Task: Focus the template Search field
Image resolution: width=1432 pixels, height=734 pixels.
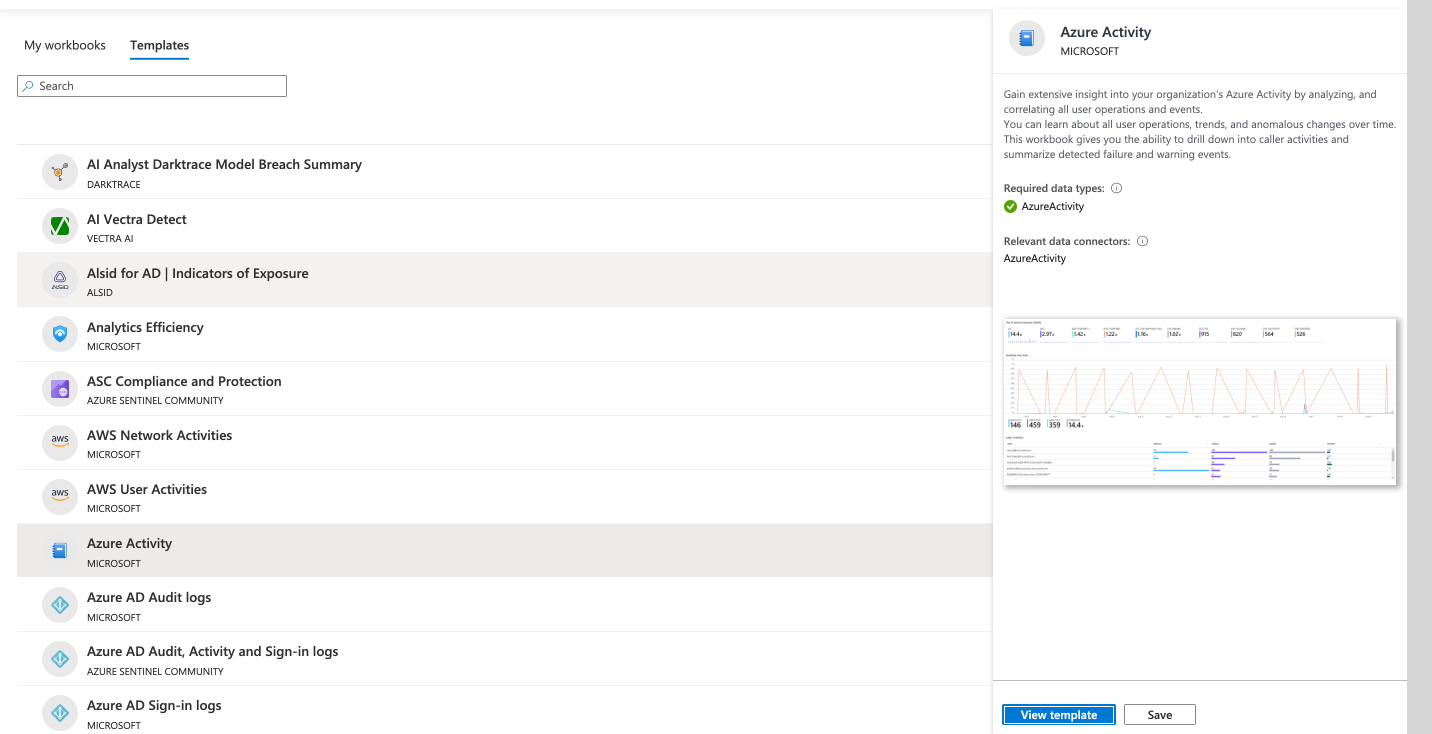Action: click(x=152, y=86)
